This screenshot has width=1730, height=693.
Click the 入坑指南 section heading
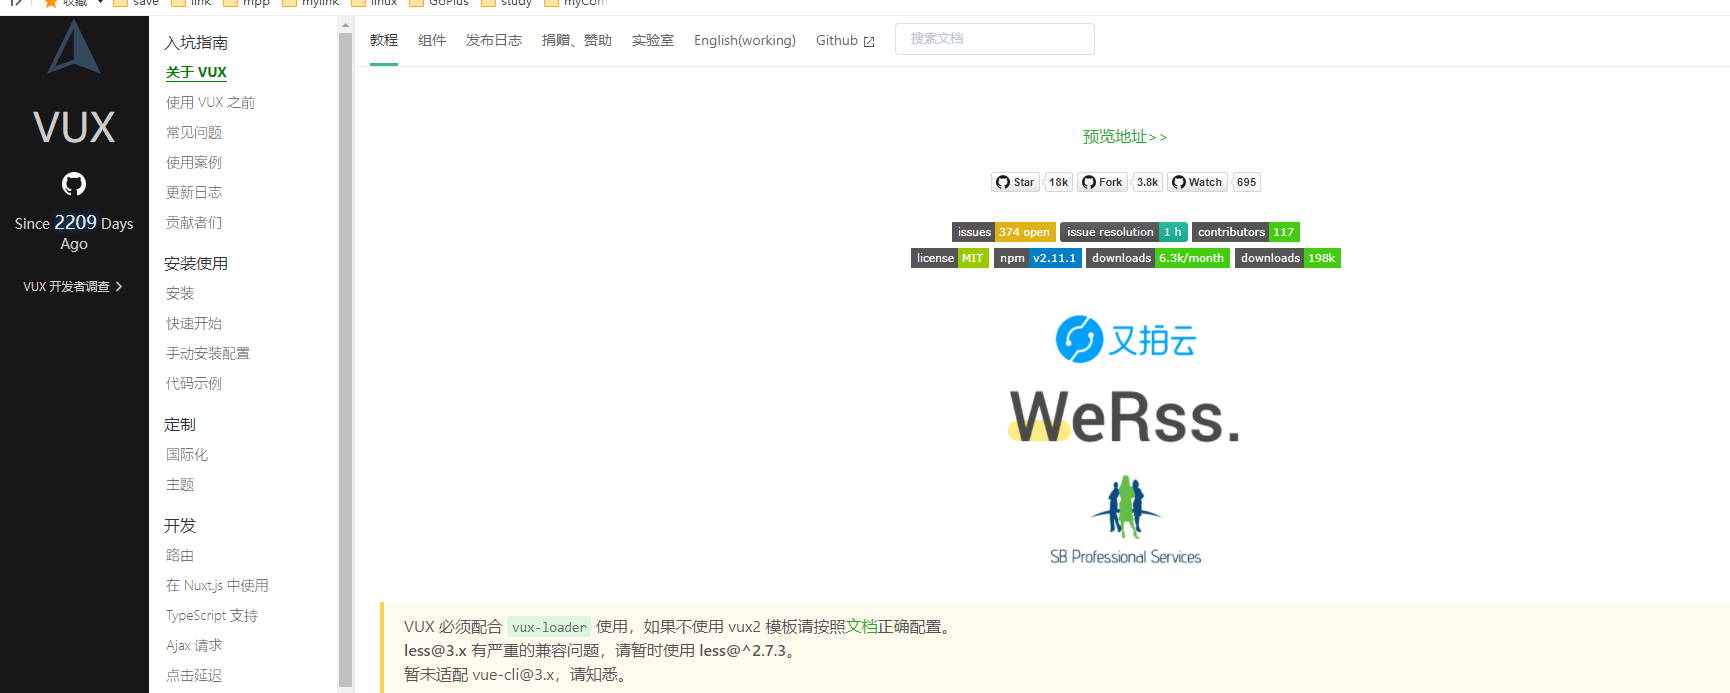point(196,43)
